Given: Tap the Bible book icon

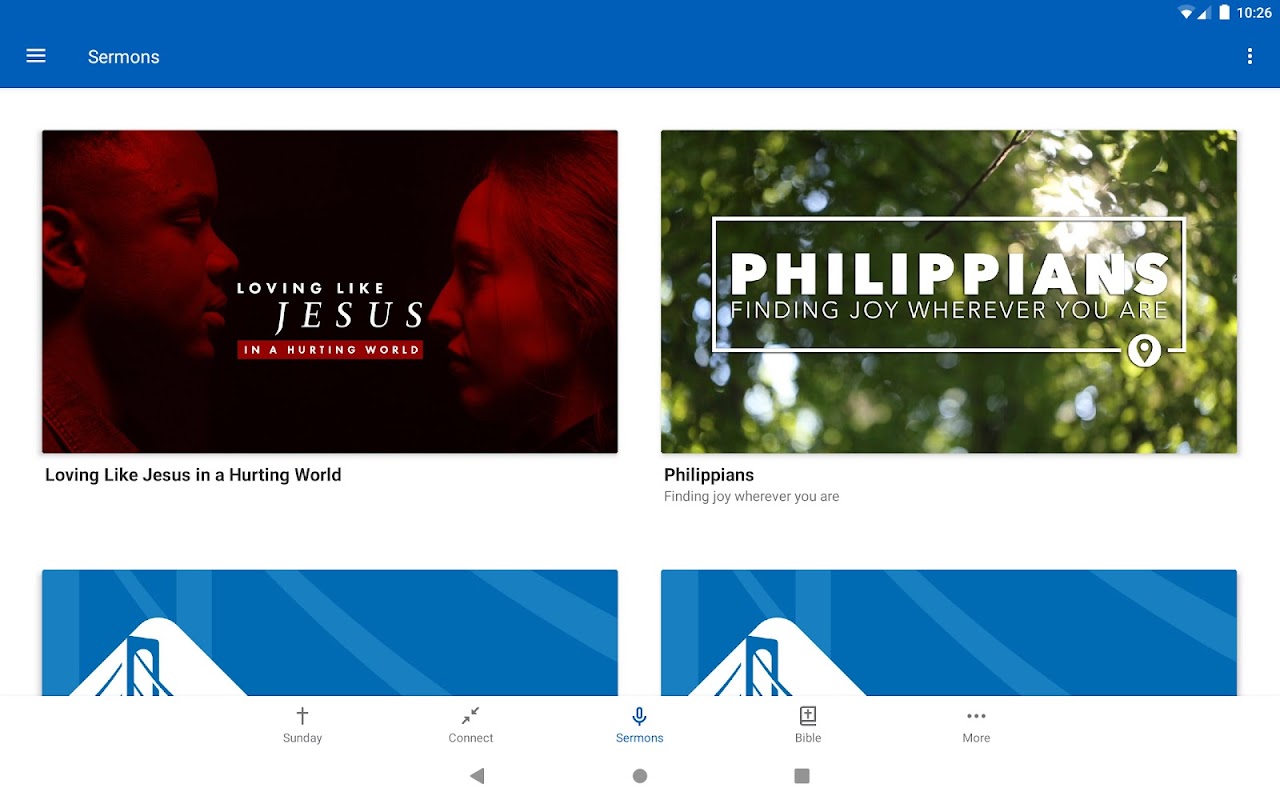Looking at the screenshot, I should [x=808, y=715].
